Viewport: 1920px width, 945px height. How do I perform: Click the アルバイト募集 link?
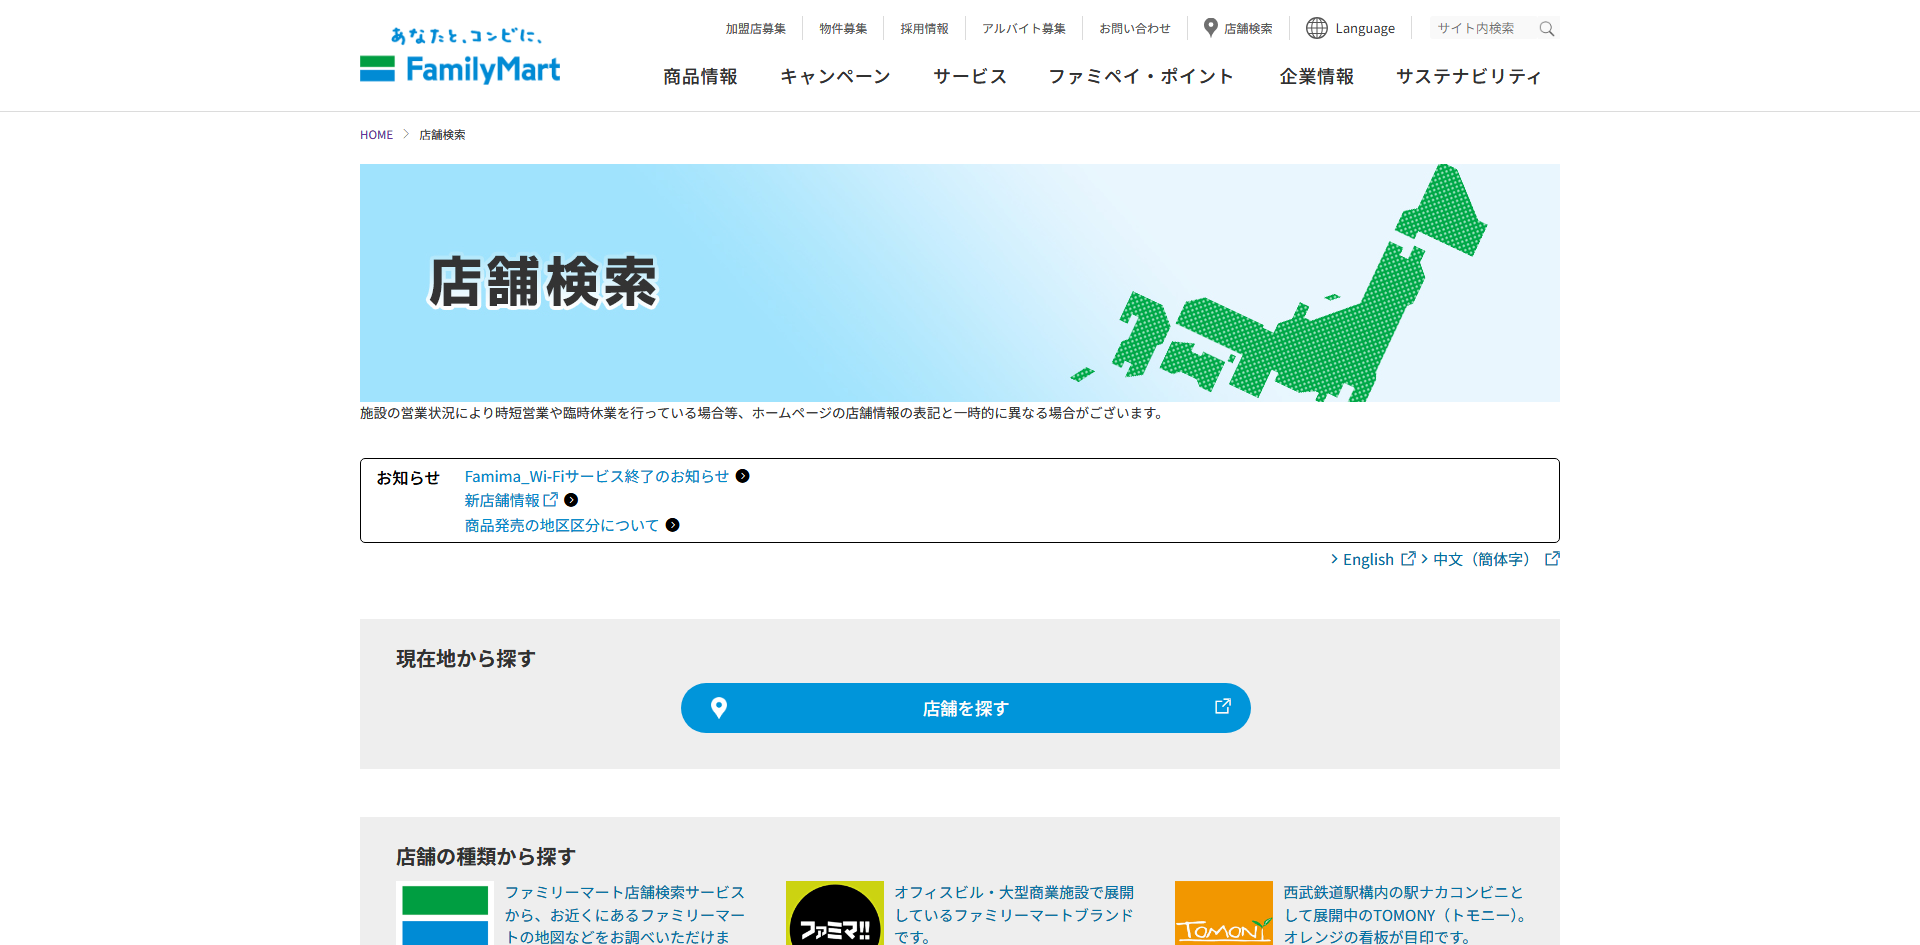1024,29
